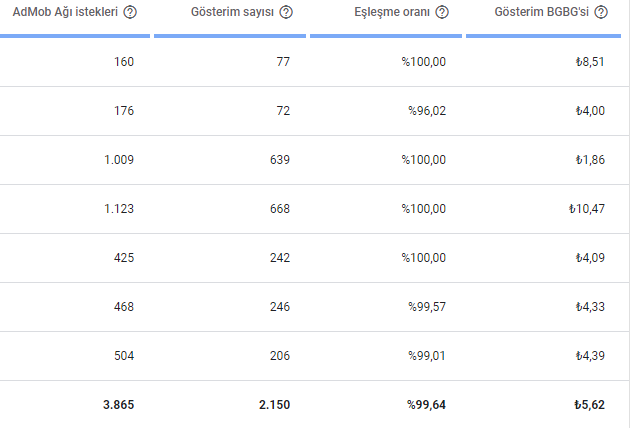
Task: Select total match rate %99,64
Action: 426,405
